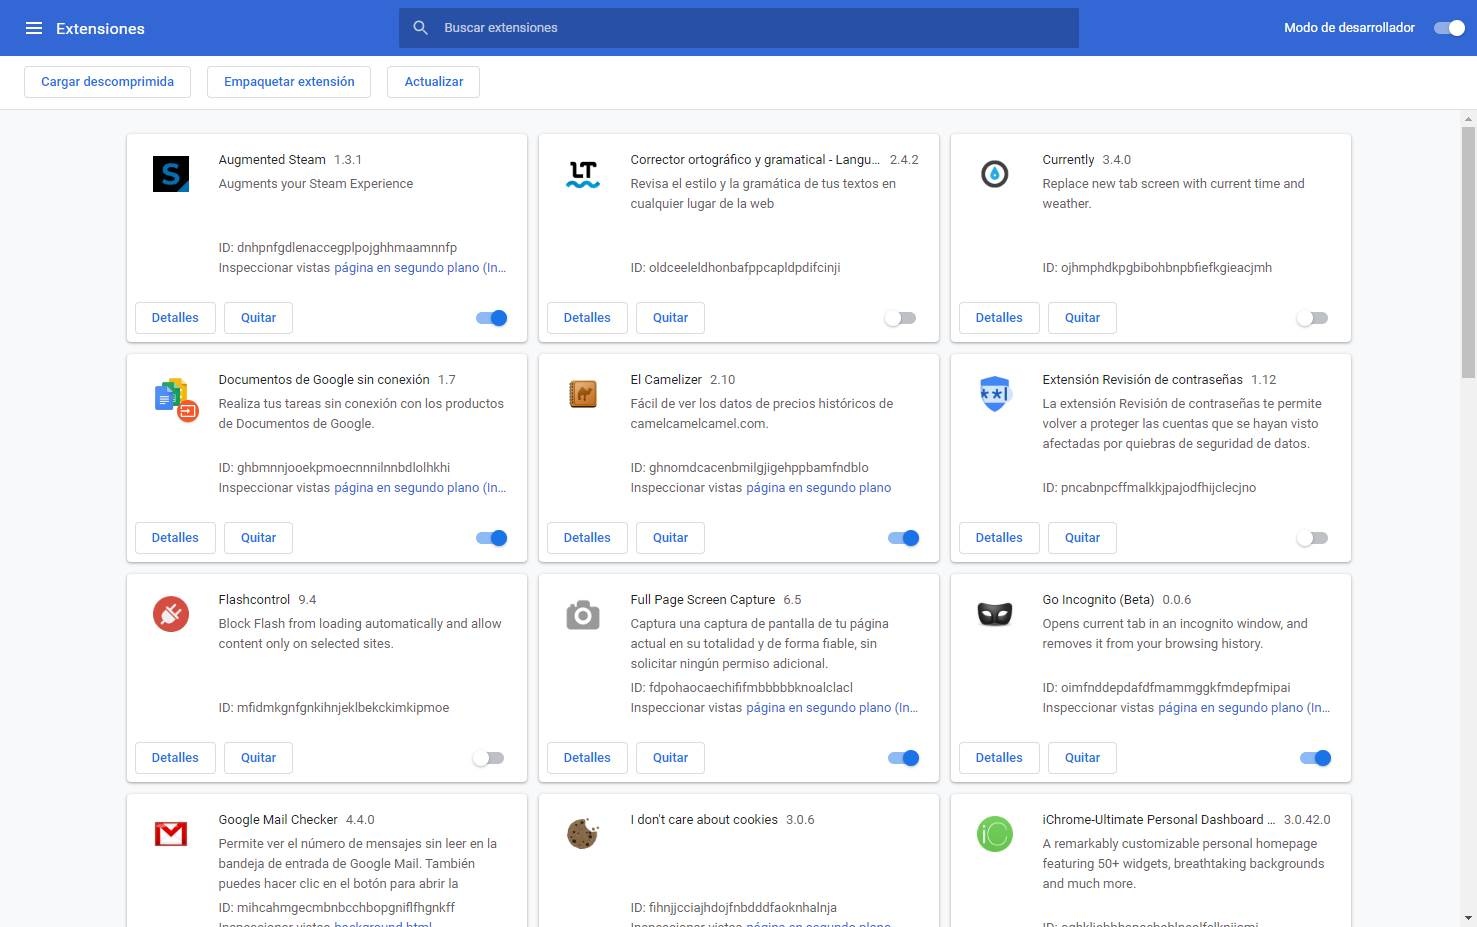
Task: Enable the Corrector ortográfico y gramatical extension
Action: click(900, 318)
